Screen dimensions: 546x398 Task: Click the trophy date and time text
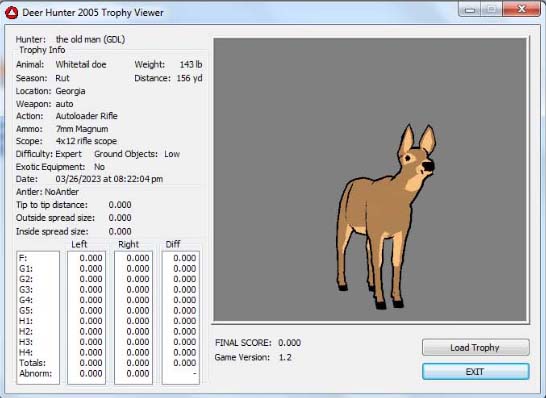point(109,179)
